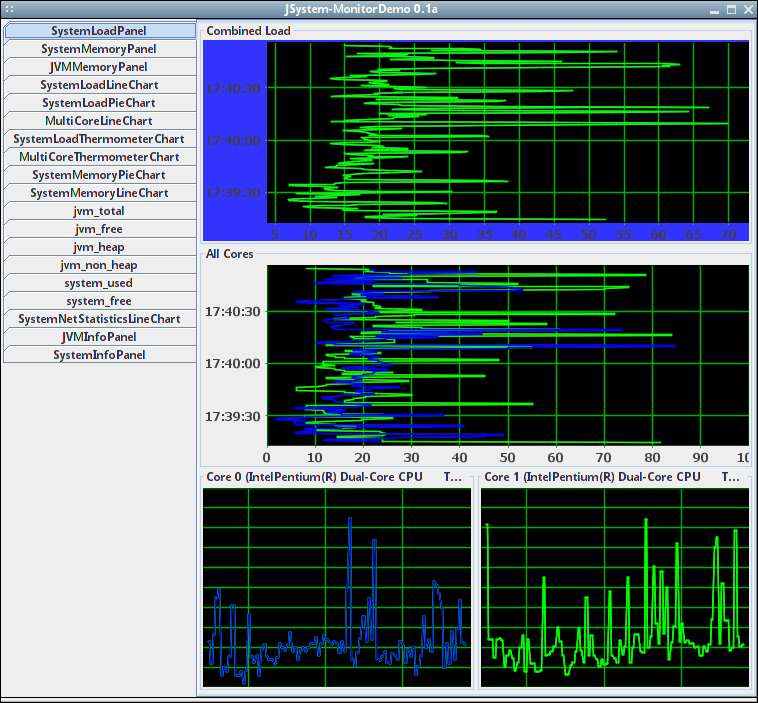
Task: Maximize the JSystem-MonitorDemo window
Action: coord(731,9)
